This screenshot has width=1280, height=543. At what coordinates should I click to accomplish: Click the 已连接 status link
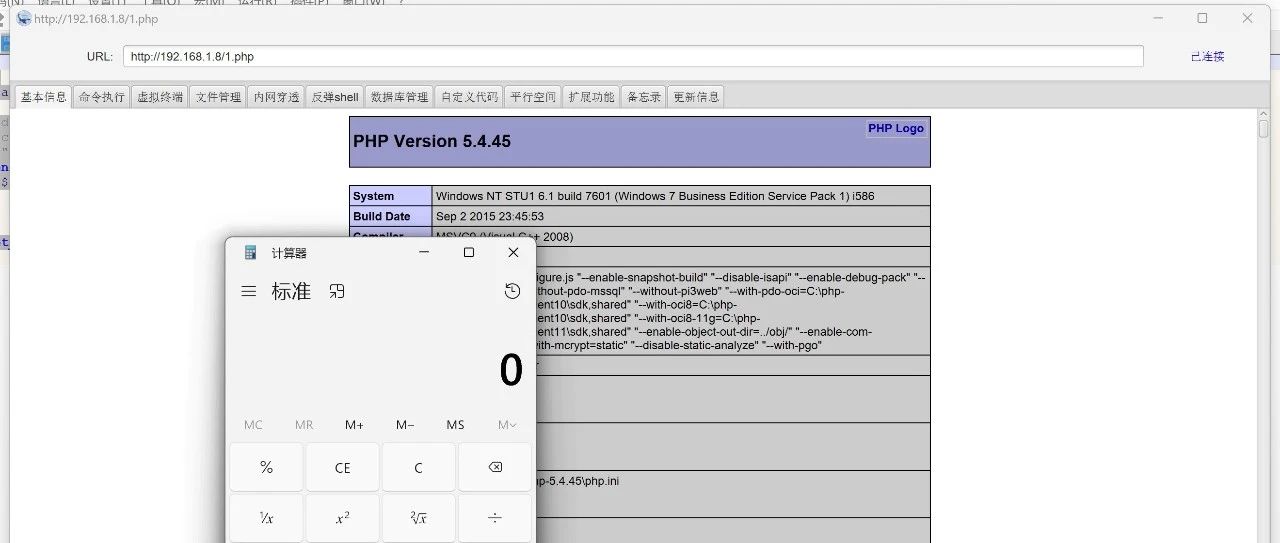tap(1207, 57)
